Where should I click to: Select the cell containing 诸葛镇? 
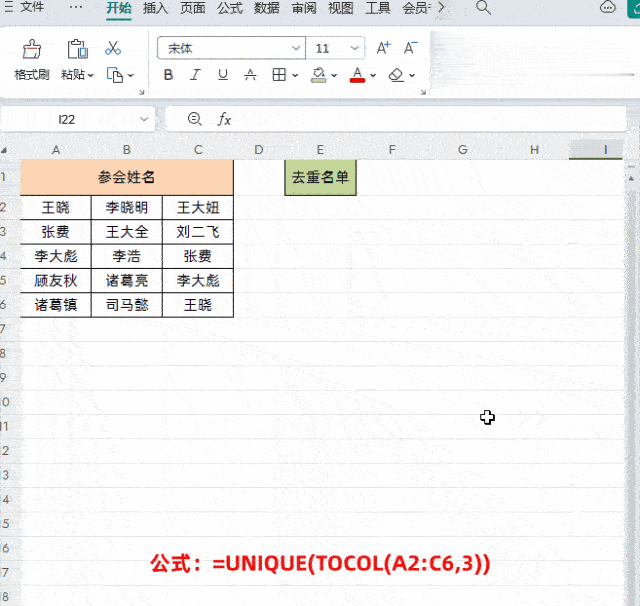(x=56, y=305)
